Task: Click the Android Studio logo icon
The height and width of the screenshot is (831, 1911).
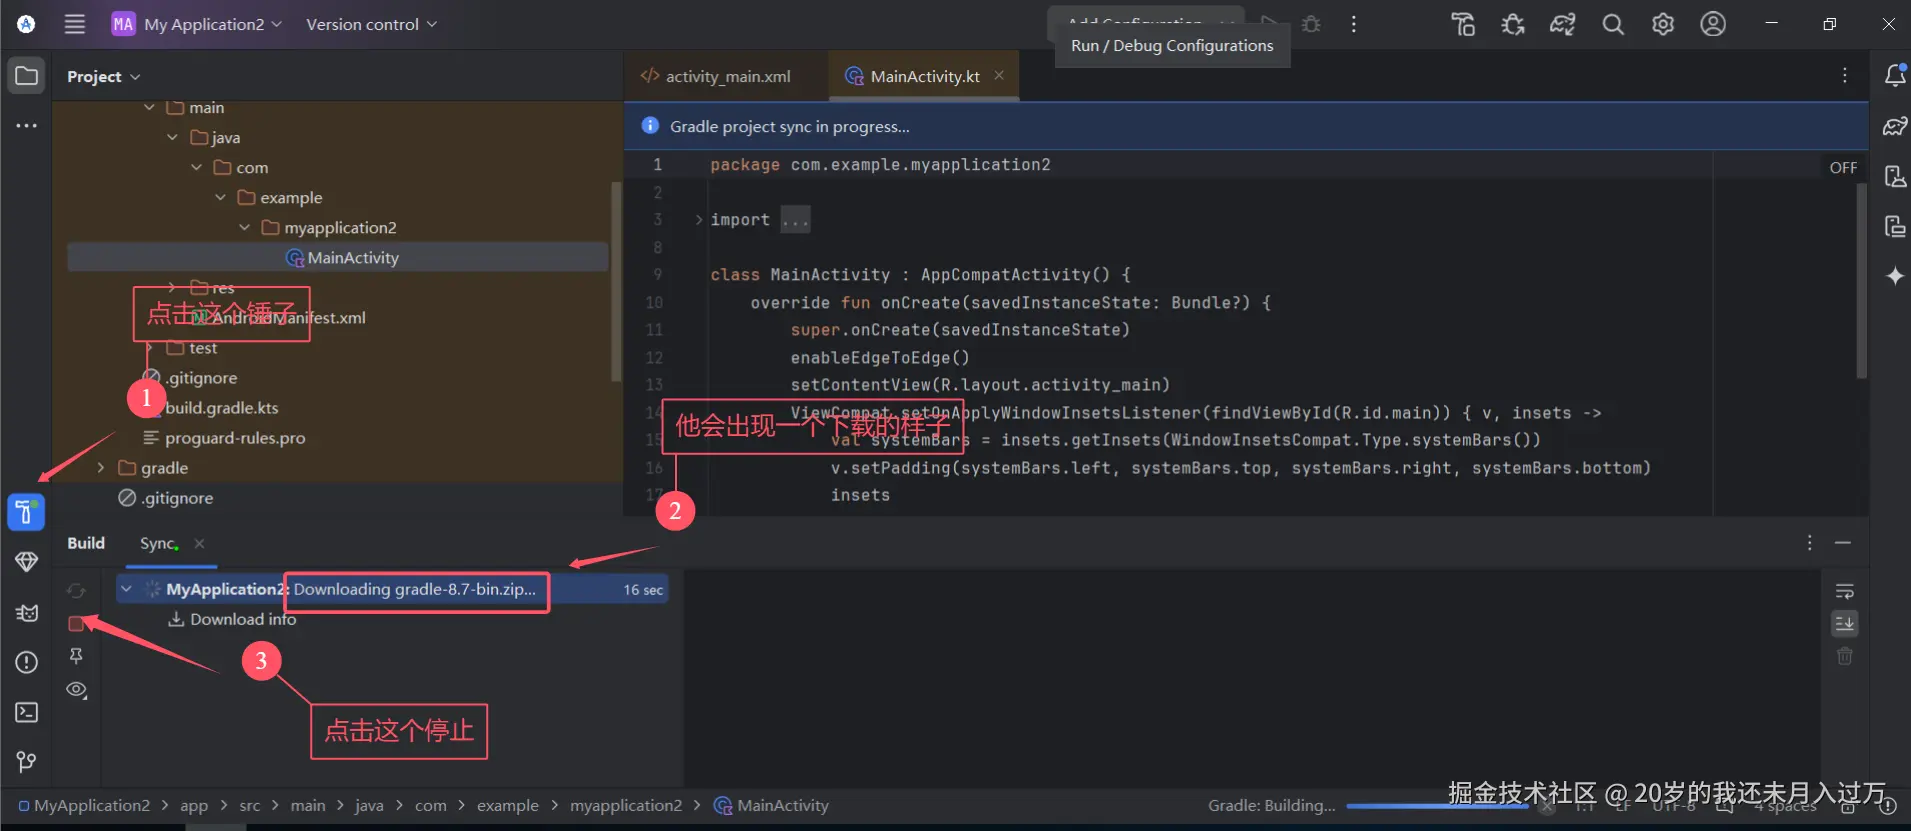Action: point(26,24)
